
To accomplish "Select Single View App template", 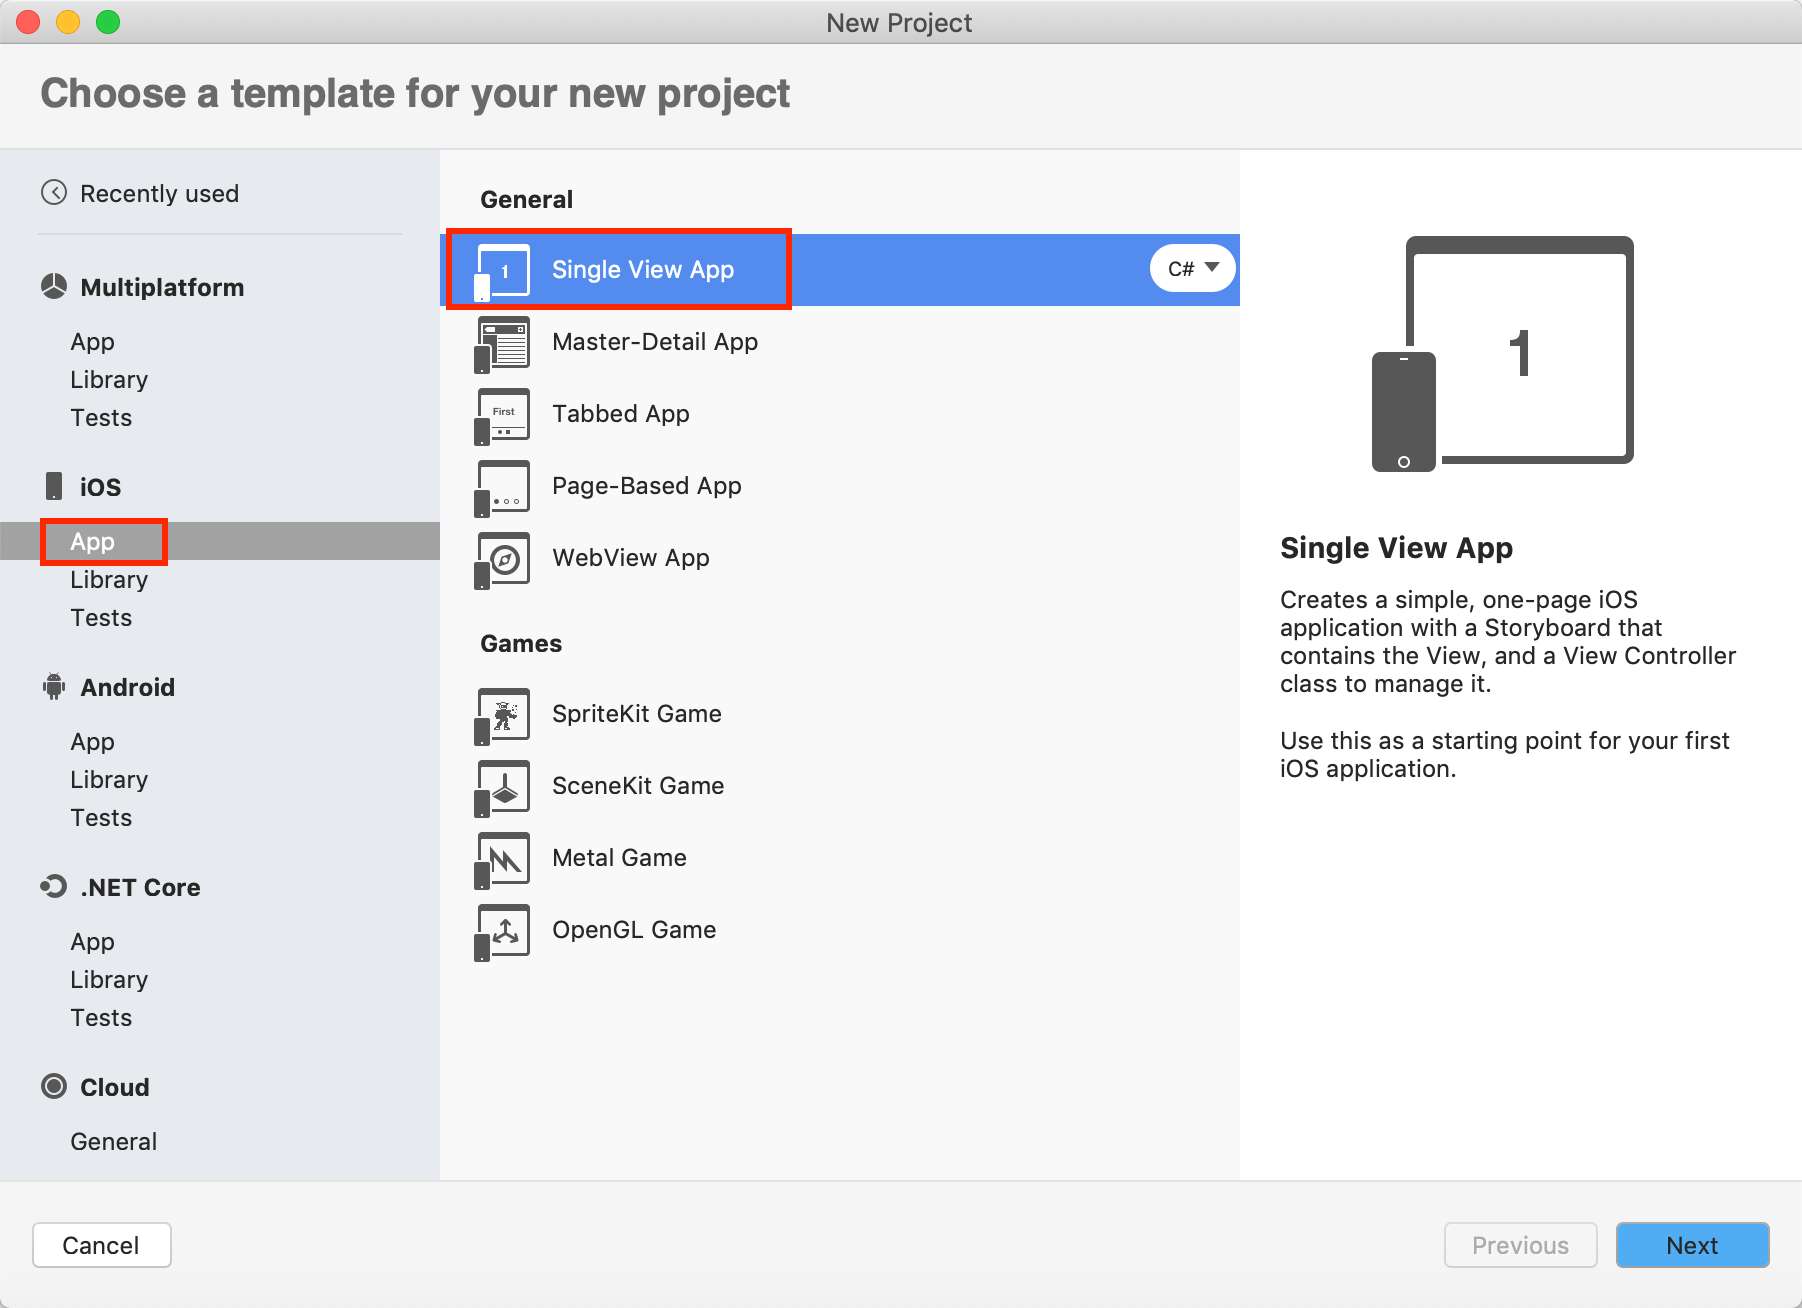I will tap(840, 270).
